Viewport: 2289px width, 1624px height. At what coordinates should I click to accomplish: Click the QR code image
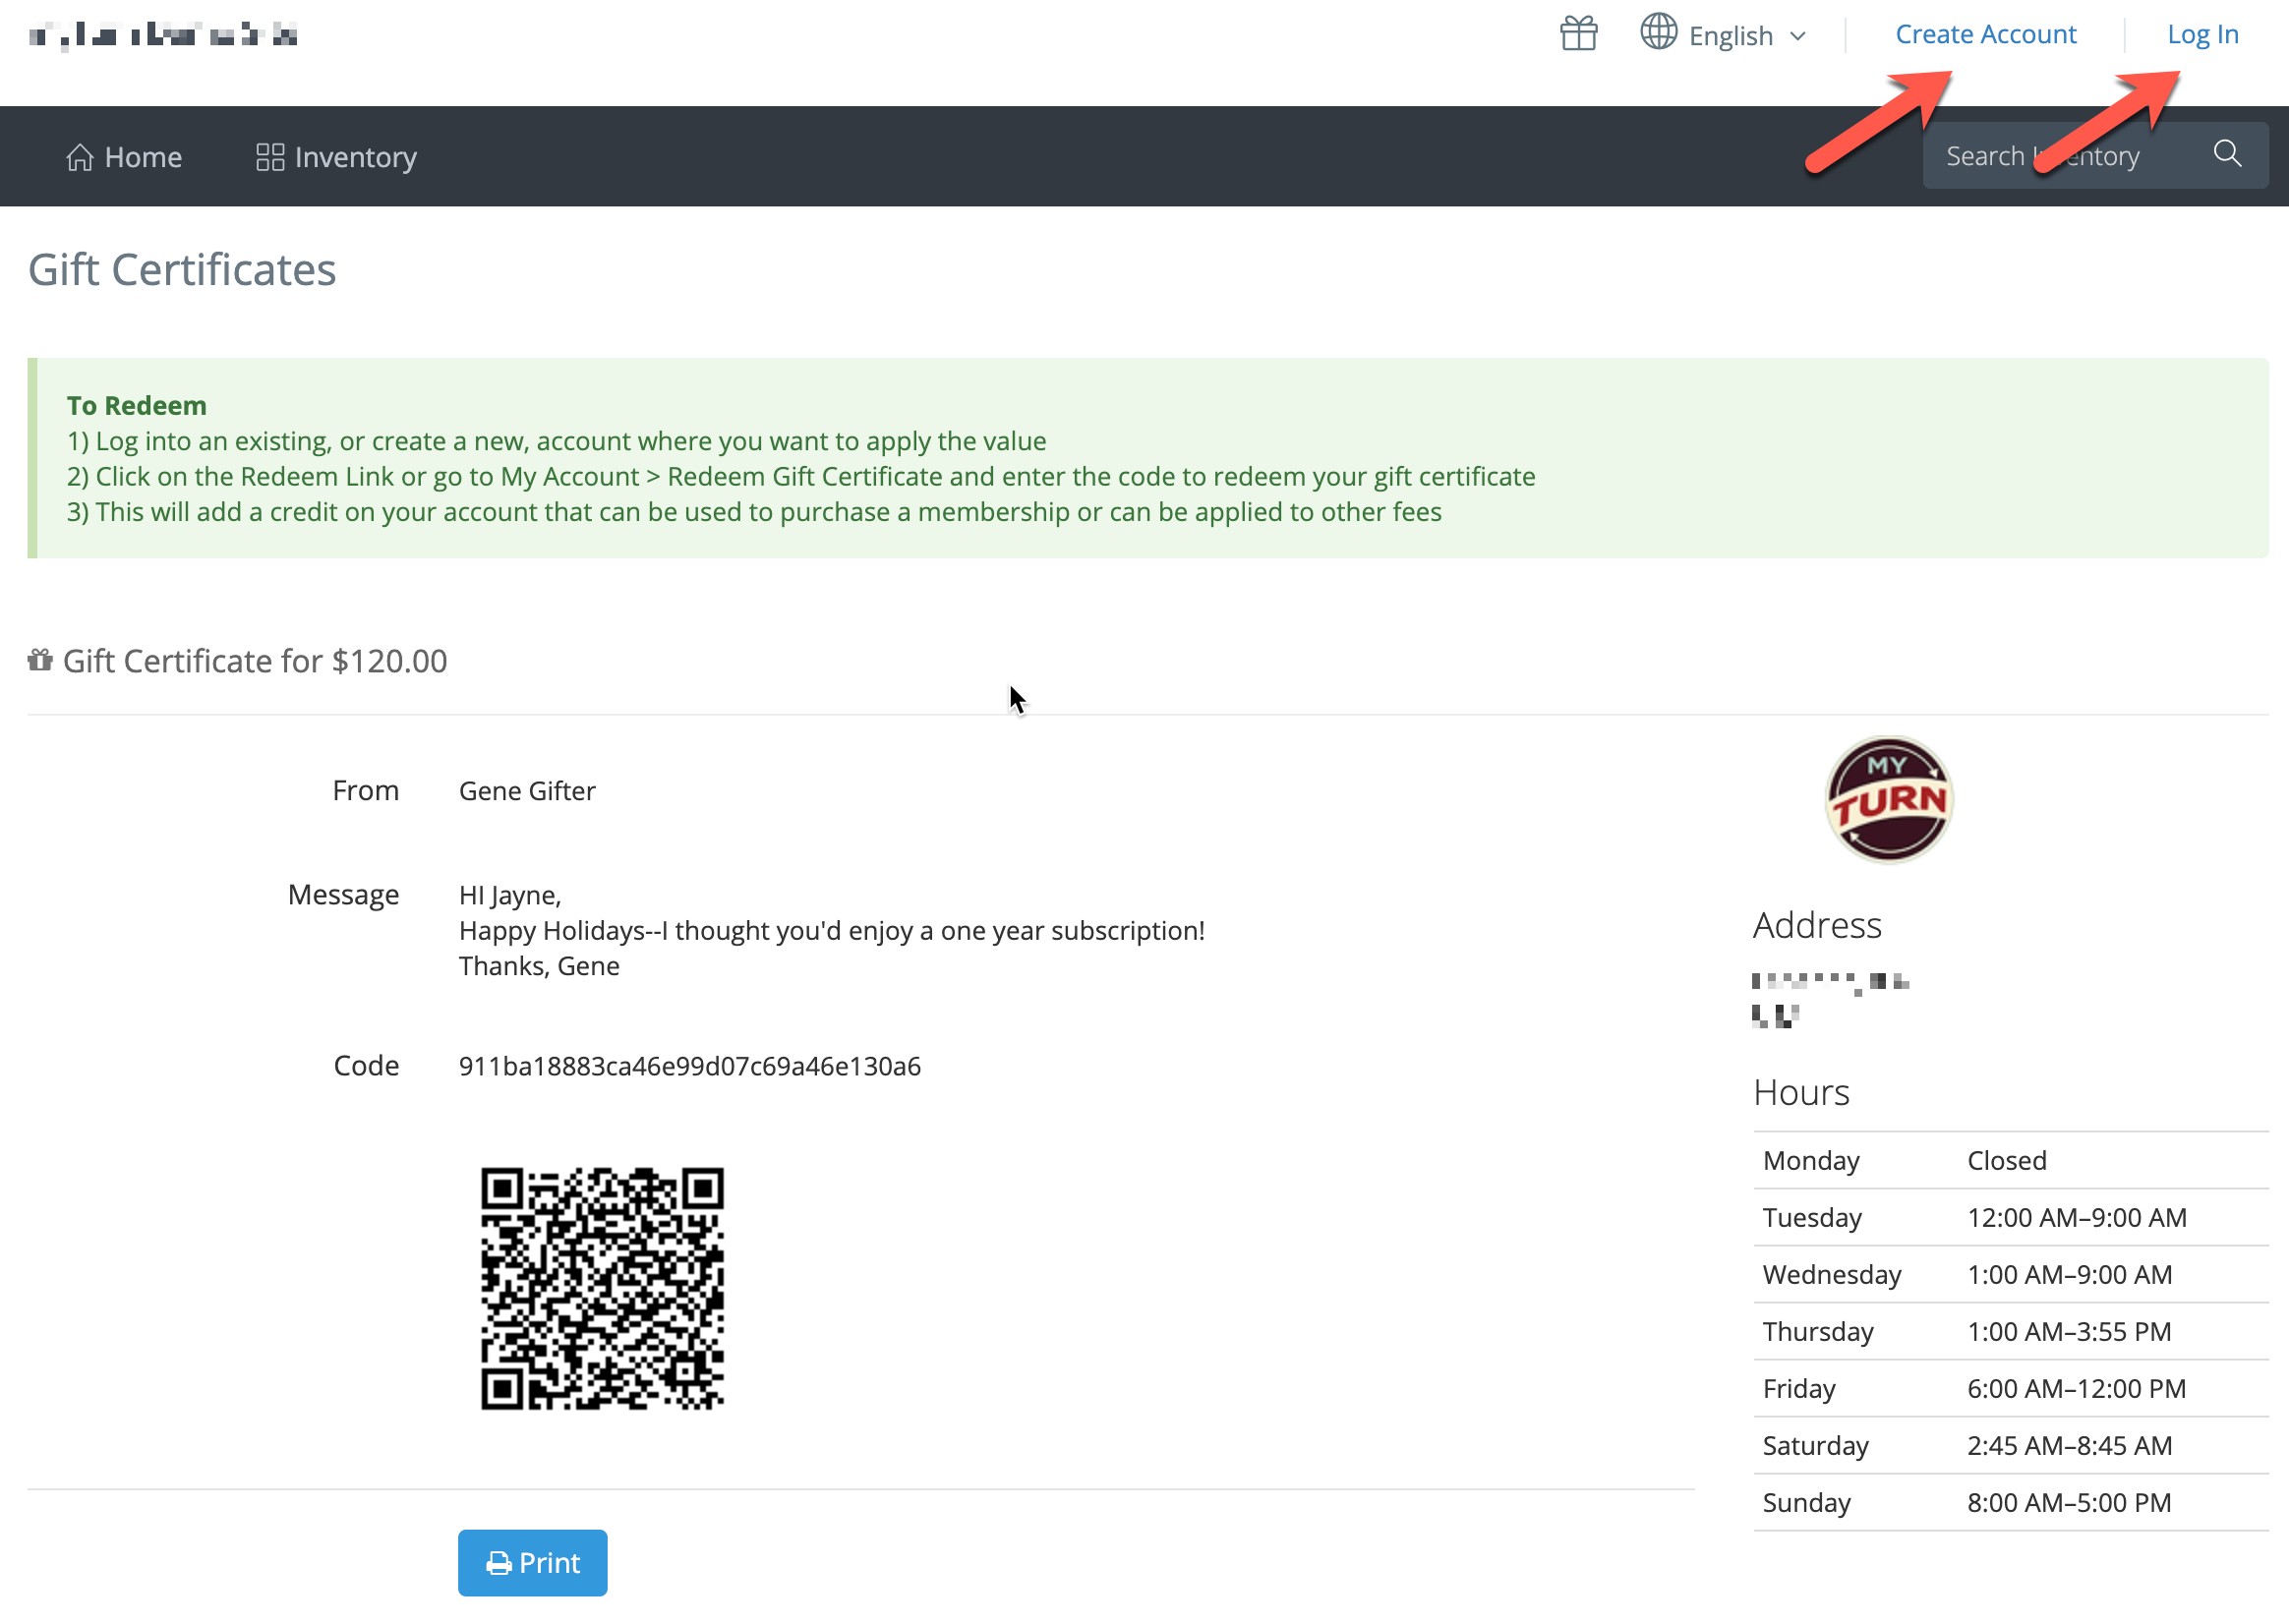click(x=602, y=1288)
